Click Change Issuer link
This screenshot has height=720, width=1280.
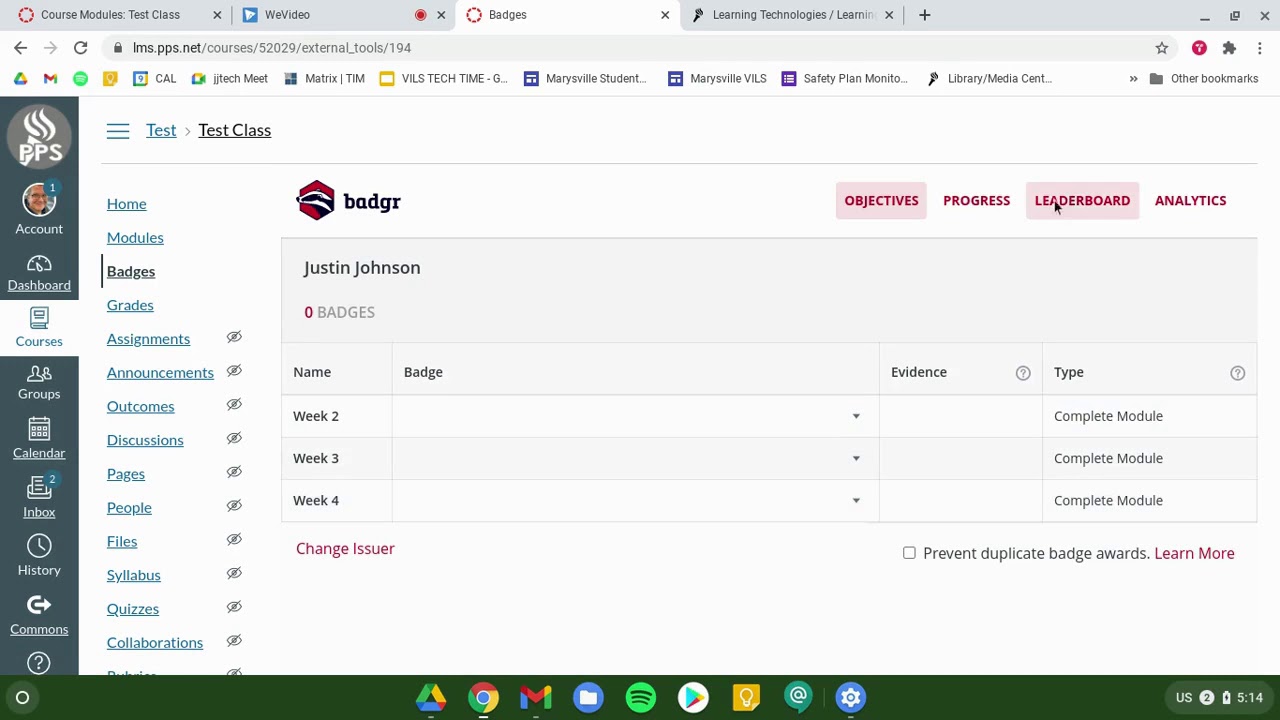(x=345, y=548)
